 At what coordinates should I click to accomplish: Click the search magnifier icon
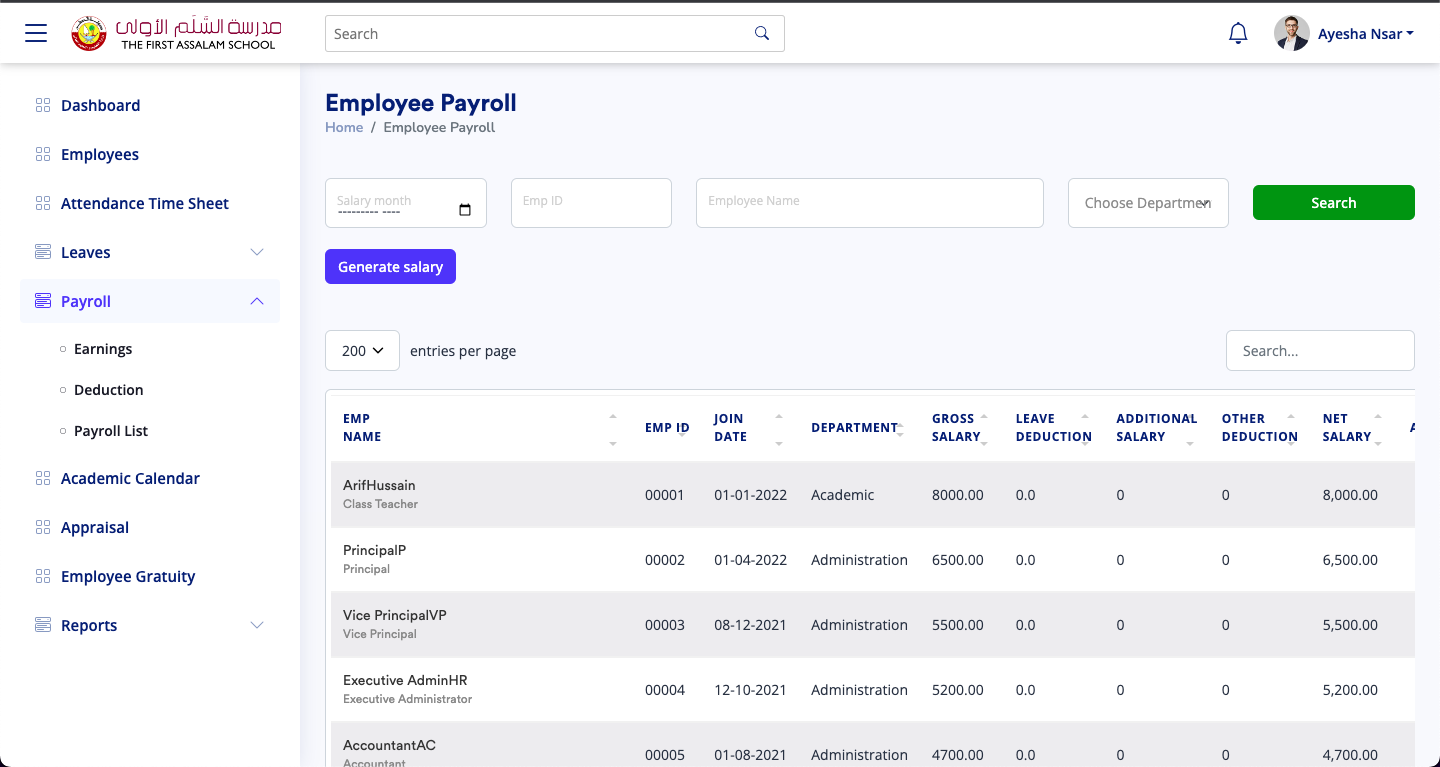point(761,33)
